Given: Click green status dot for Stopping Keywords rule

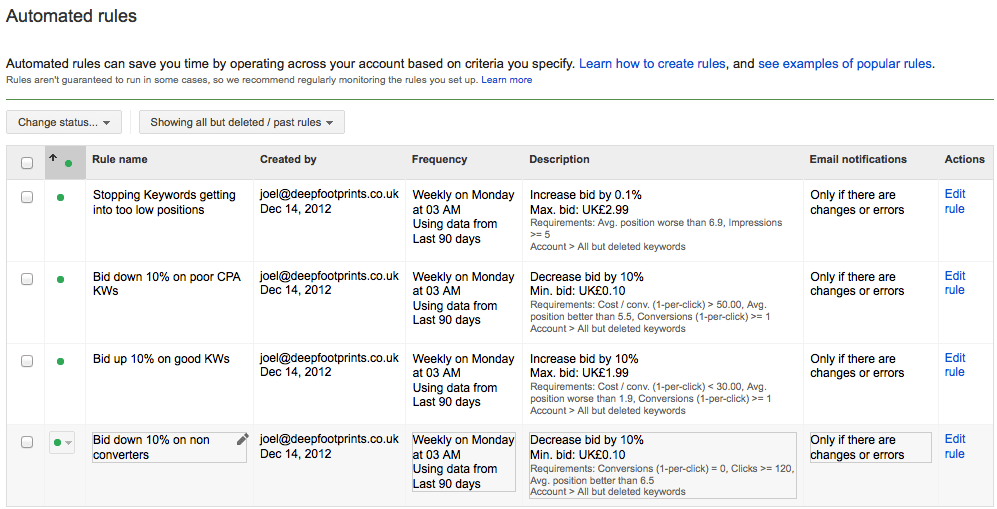Looking at the screenshot, I should 60,197.
